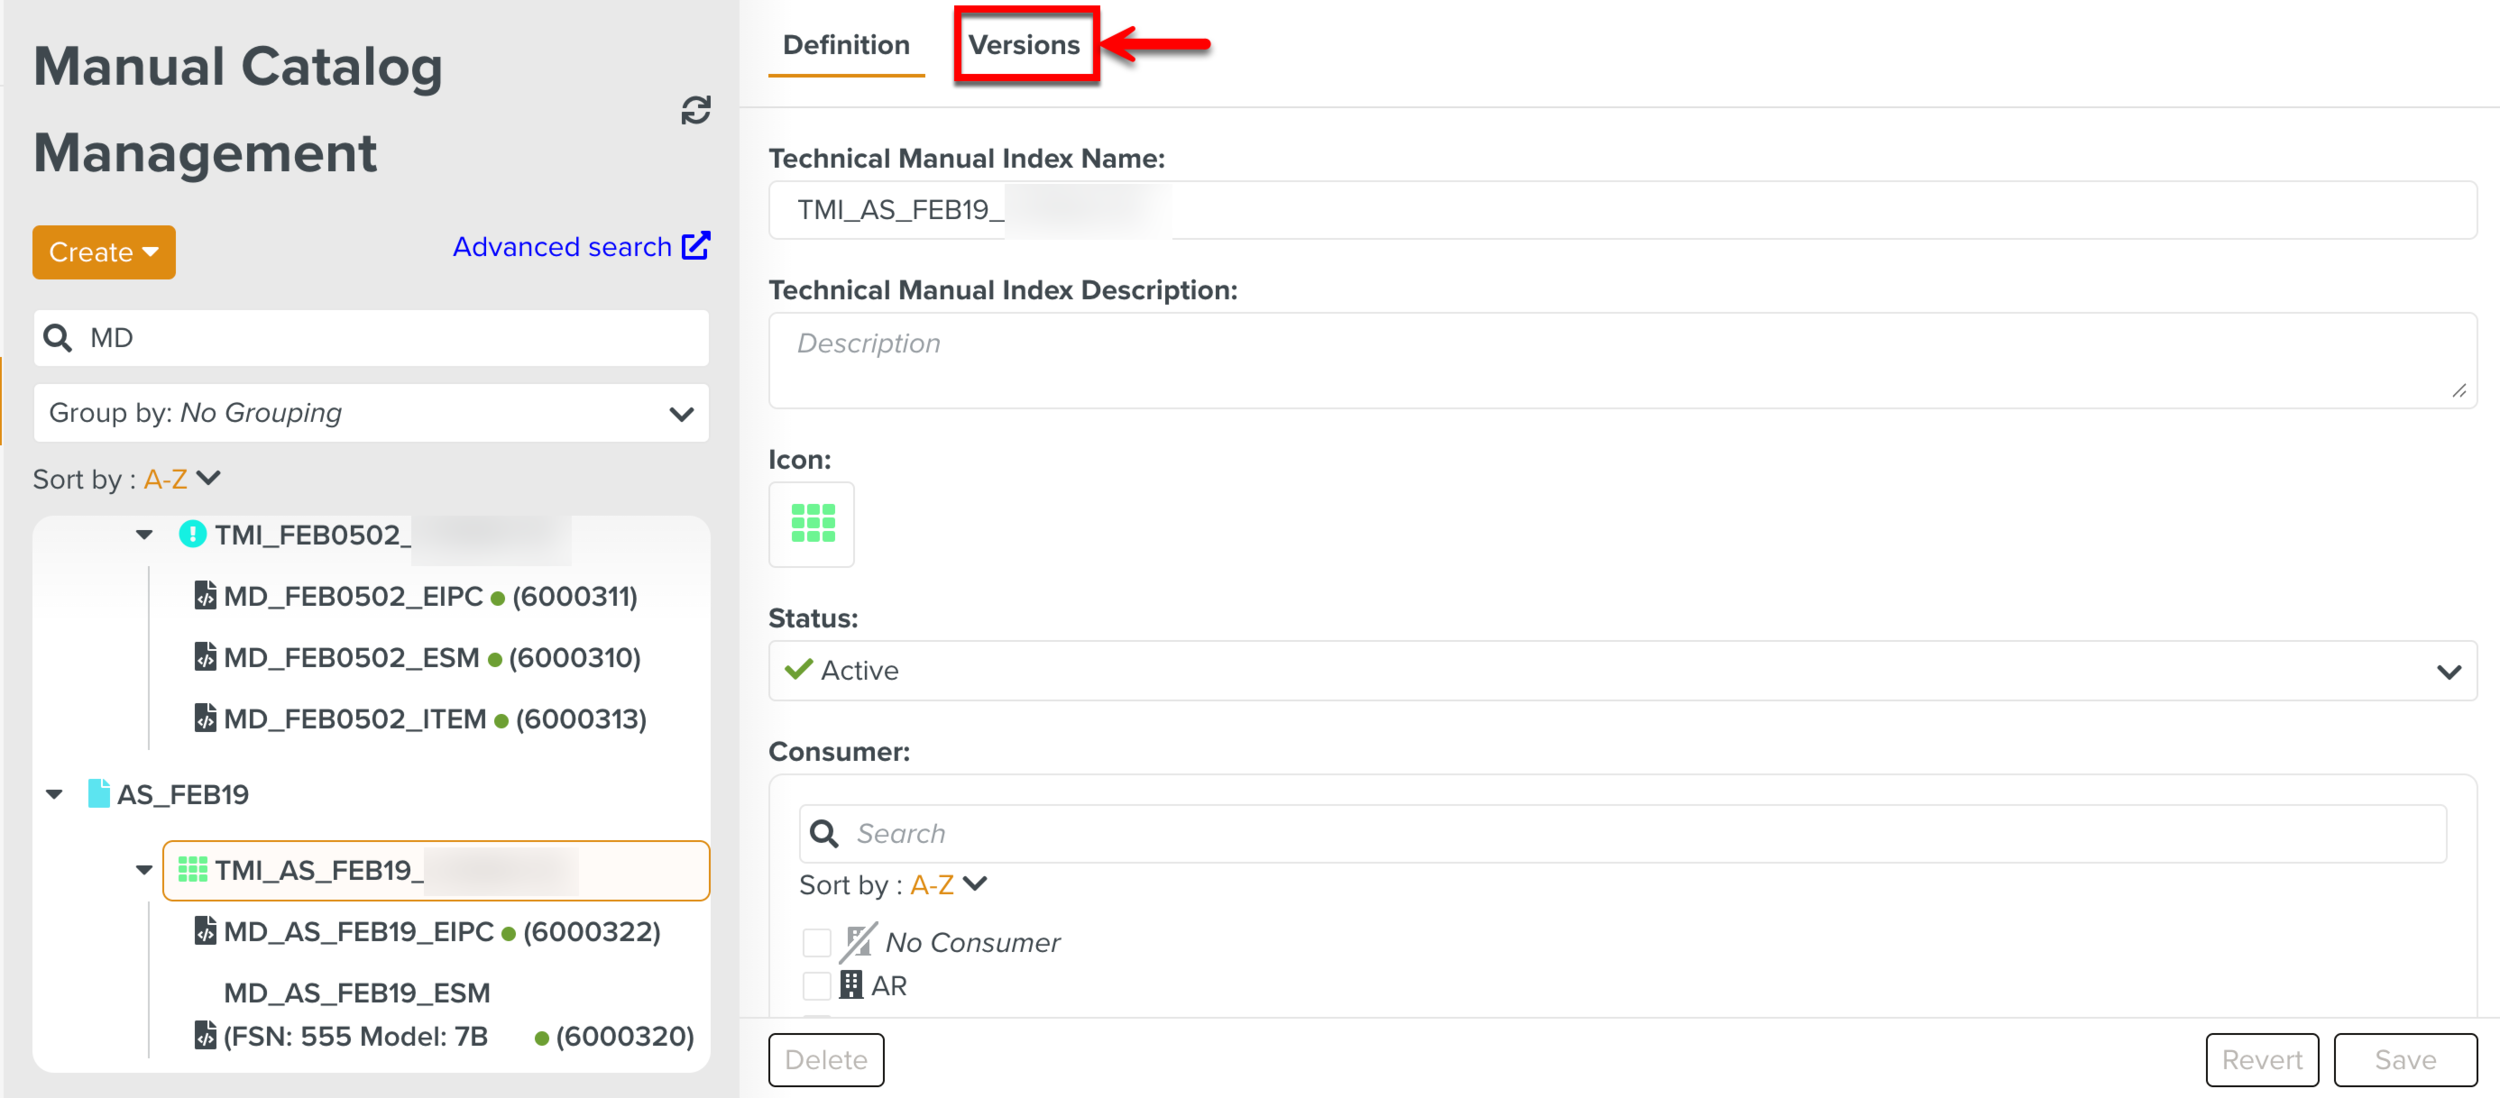Check the No Consumer checkbox
Screen dimensions: 2500x1098
(x=817, y=942)
